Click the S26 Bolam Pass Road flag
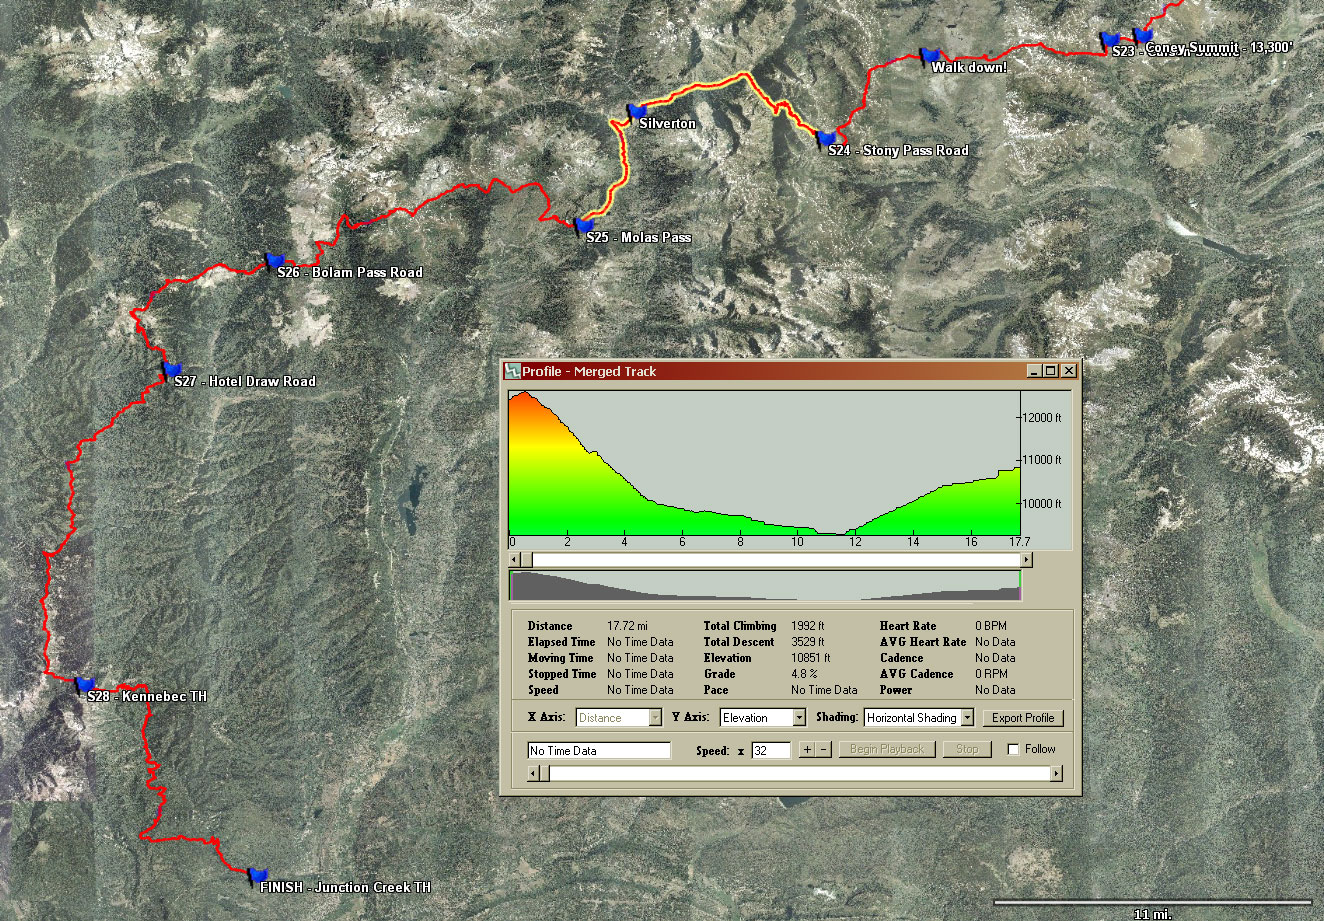The width and height of the screenshot is (1324, 921). (x=276, y=261)
